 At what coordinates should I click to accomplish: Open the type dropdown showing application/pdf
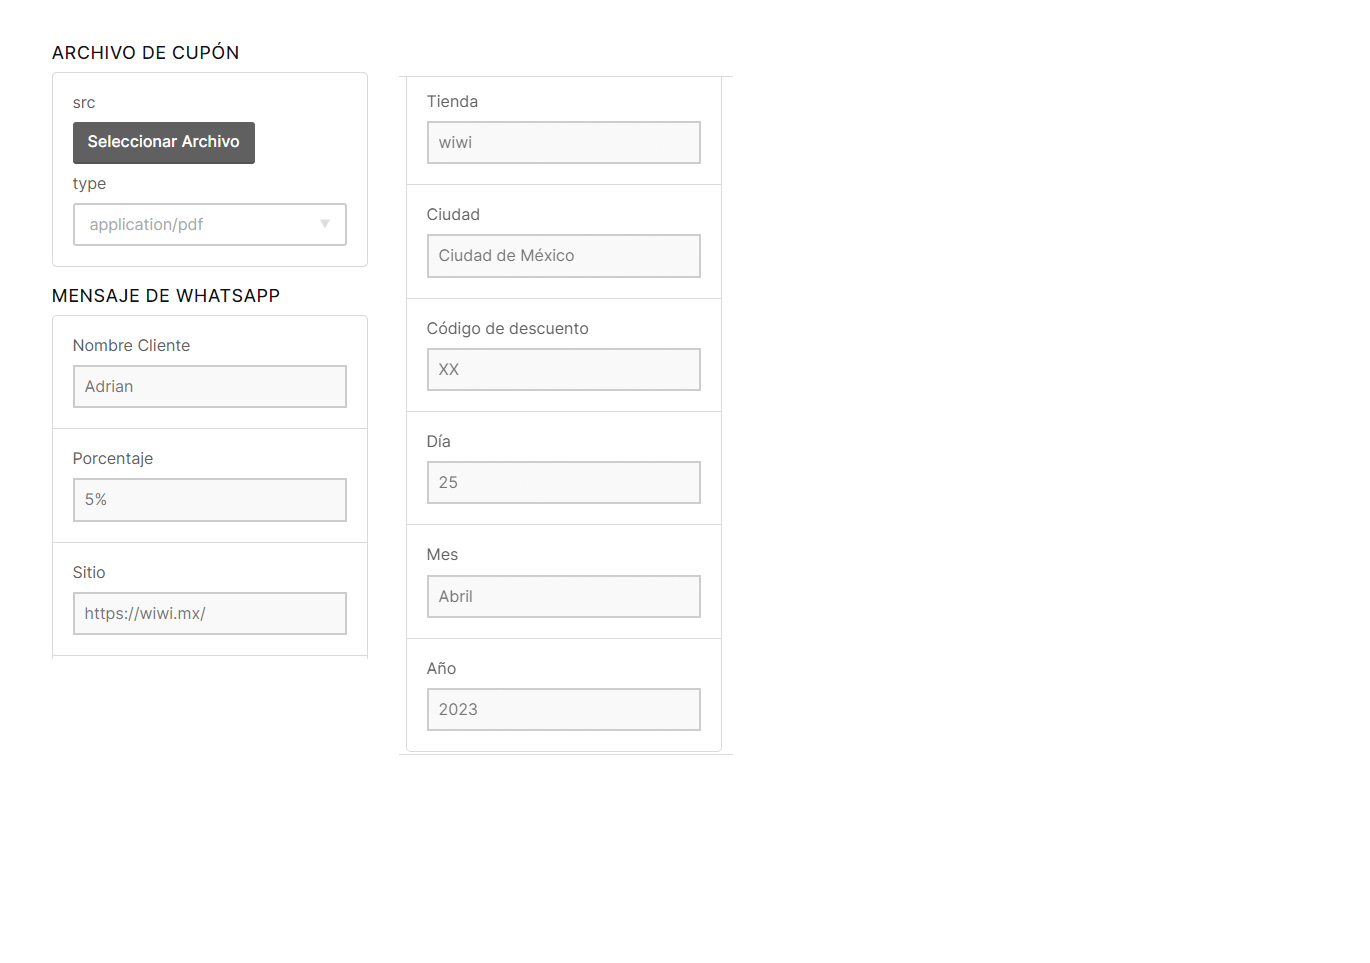pos(210,225)
